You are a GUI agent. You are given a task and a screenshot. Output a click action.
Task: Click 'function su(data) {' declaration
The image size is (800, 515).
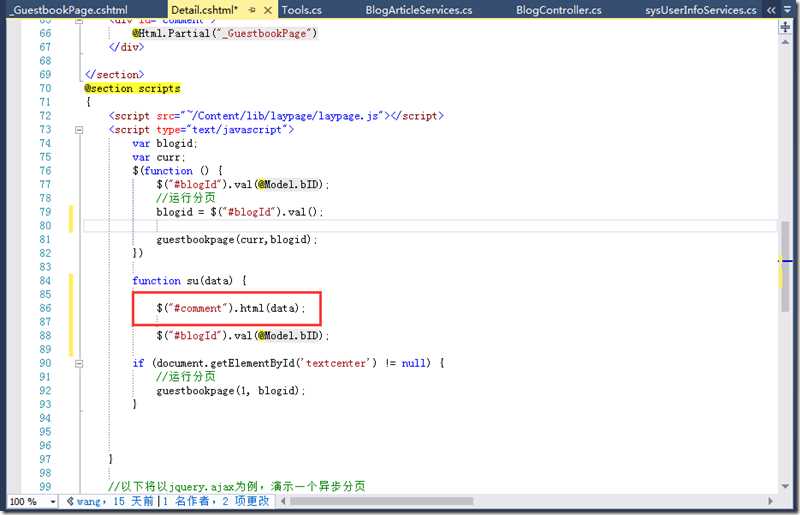click(x=189, y=281)
